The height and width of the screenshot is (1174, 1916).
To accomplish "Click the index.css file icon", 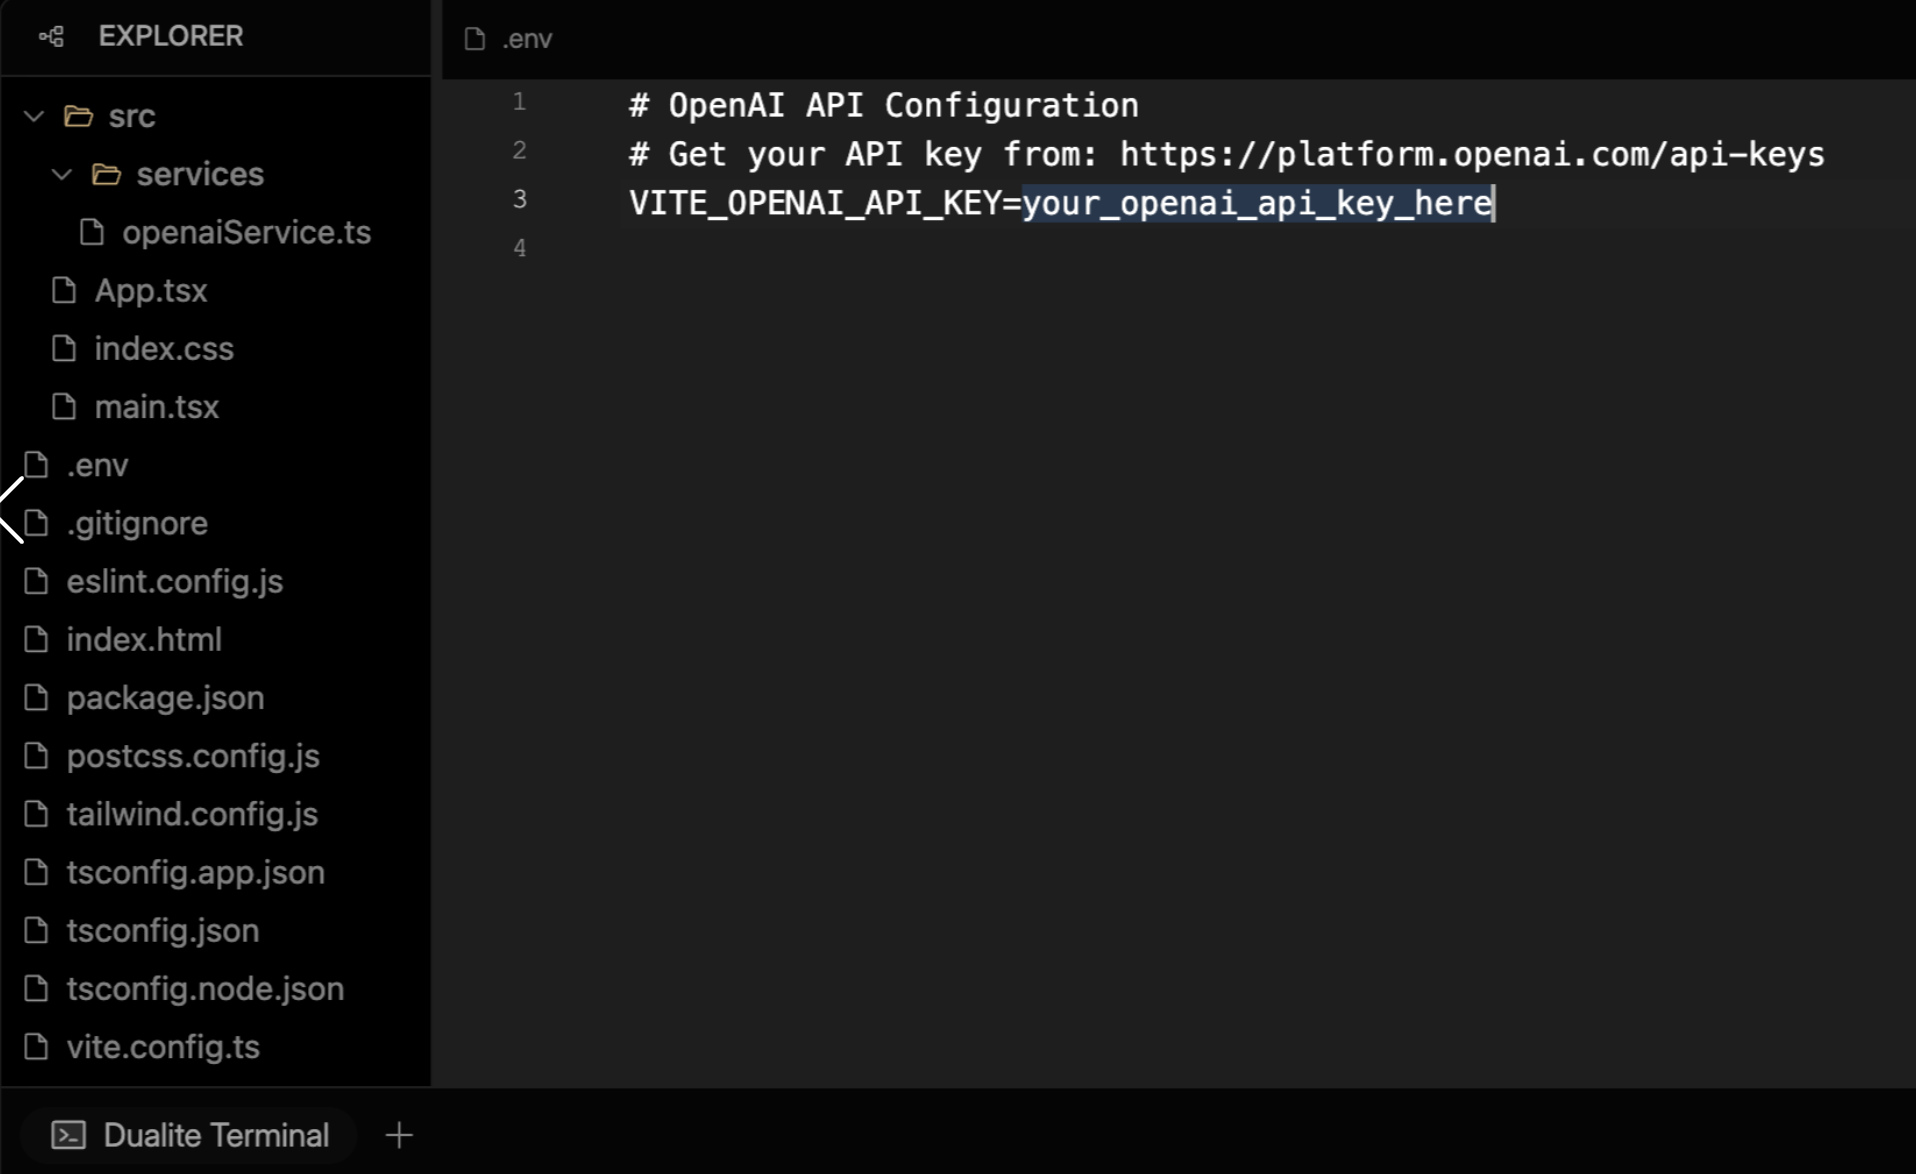I will [x=64, y=348].
